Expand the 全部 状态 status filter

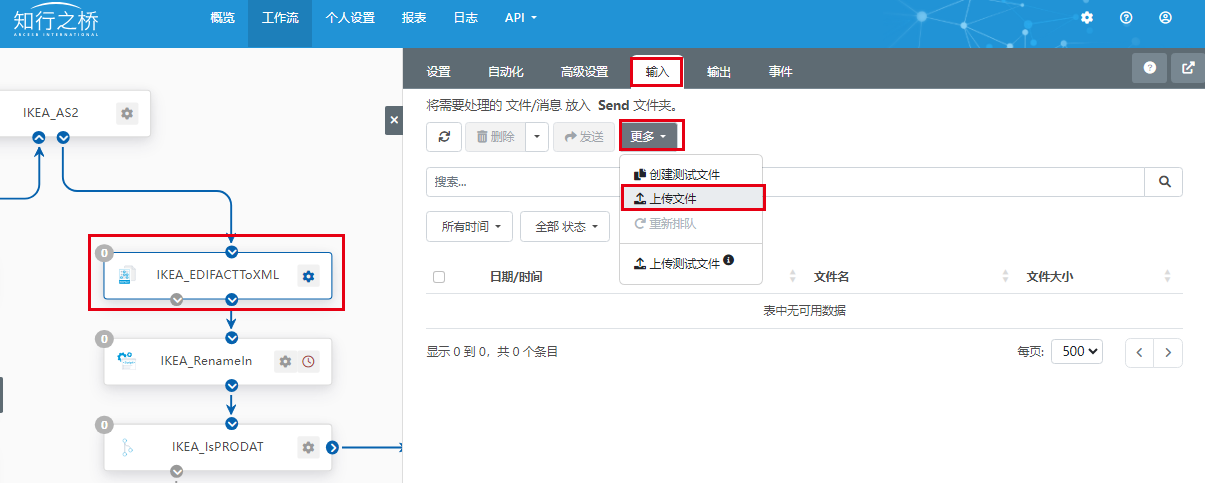point(566,227)
